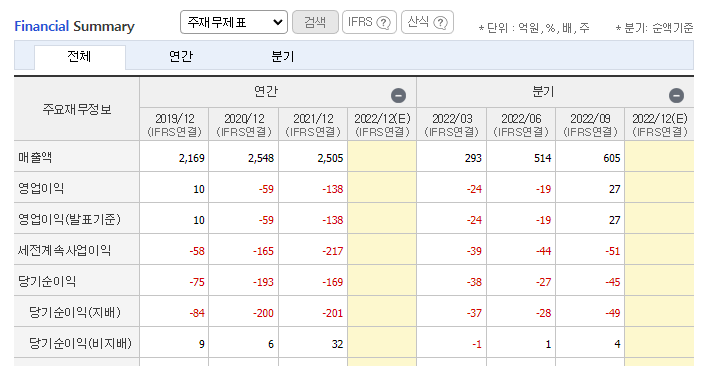Click the 2,548 매출액 value
Viewport: 712px width, 366px height.
tap(261, 158)
